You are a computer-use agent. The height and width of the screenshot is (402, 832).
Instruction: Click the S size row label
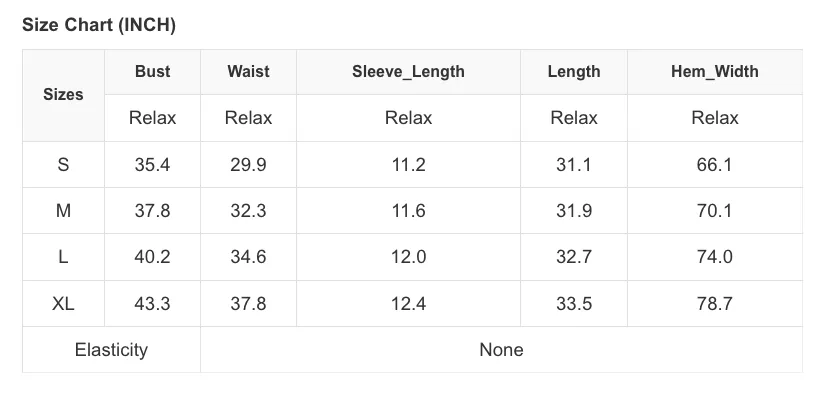coord(63,164)
